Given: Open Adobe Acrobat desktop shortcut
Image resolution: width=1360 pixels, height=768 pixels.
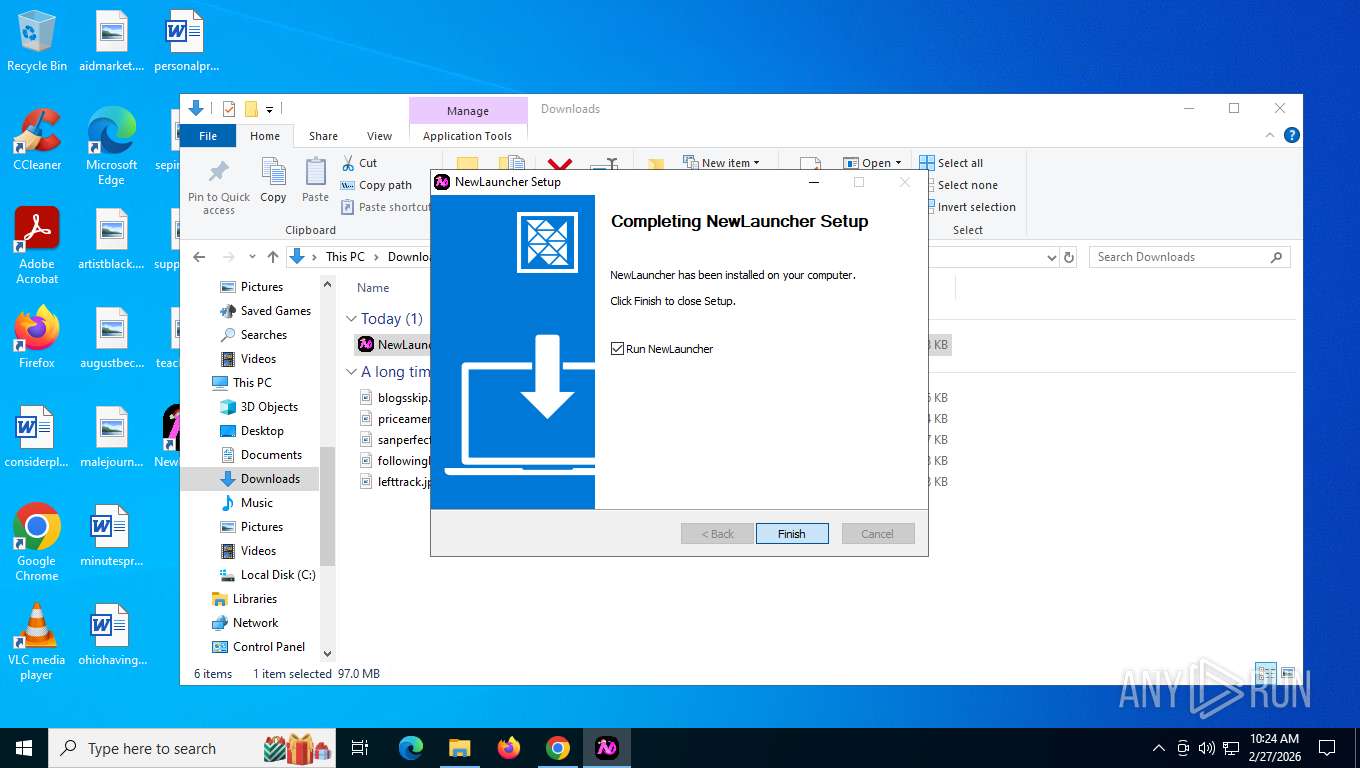Looking at the screenshot, I should pyautogui.click(x=37, y=245).
